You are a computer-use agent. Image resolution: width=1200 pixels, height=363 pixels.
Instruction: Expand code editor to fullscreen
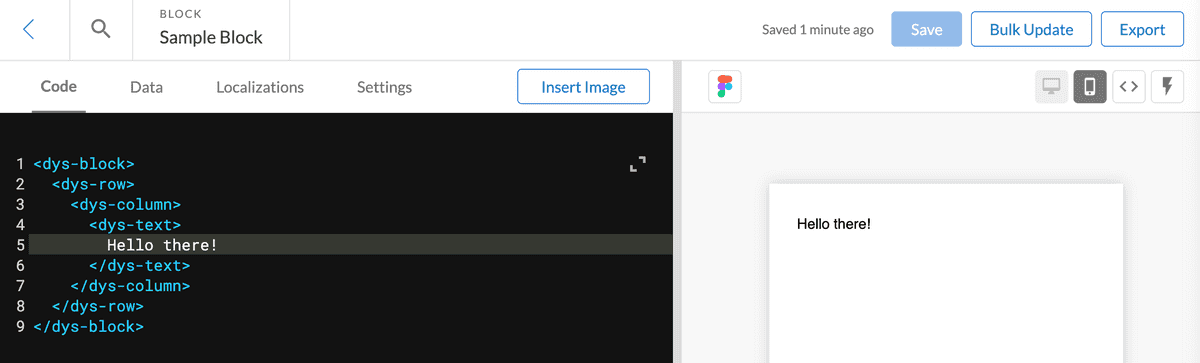coord(638,164)
